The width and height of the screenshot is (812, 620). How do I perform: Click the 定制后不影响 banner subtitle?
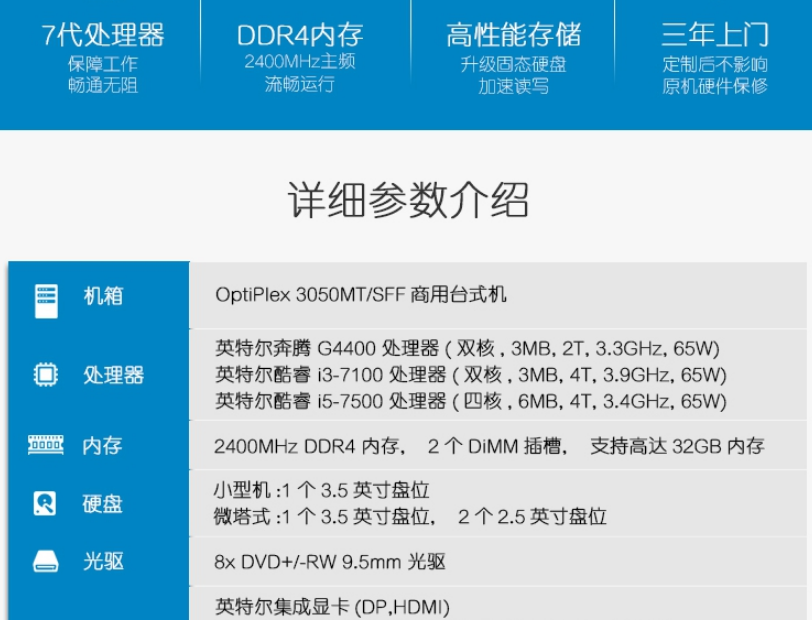[715, 65]
